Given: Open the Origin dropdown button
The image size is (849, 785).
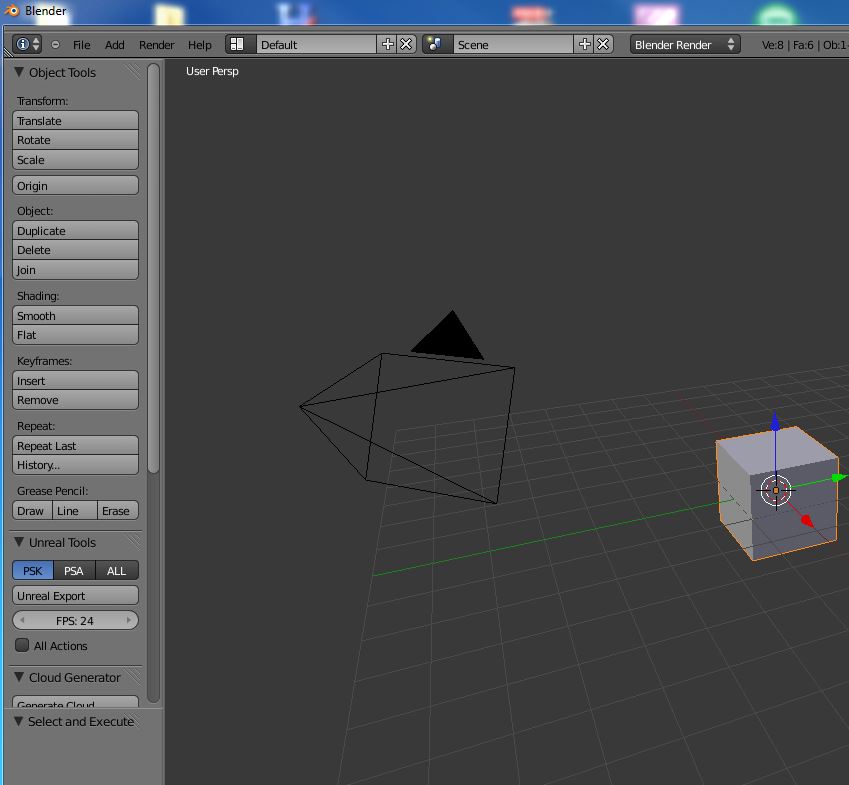Looking at the screenshot, I should pos(75,186).
